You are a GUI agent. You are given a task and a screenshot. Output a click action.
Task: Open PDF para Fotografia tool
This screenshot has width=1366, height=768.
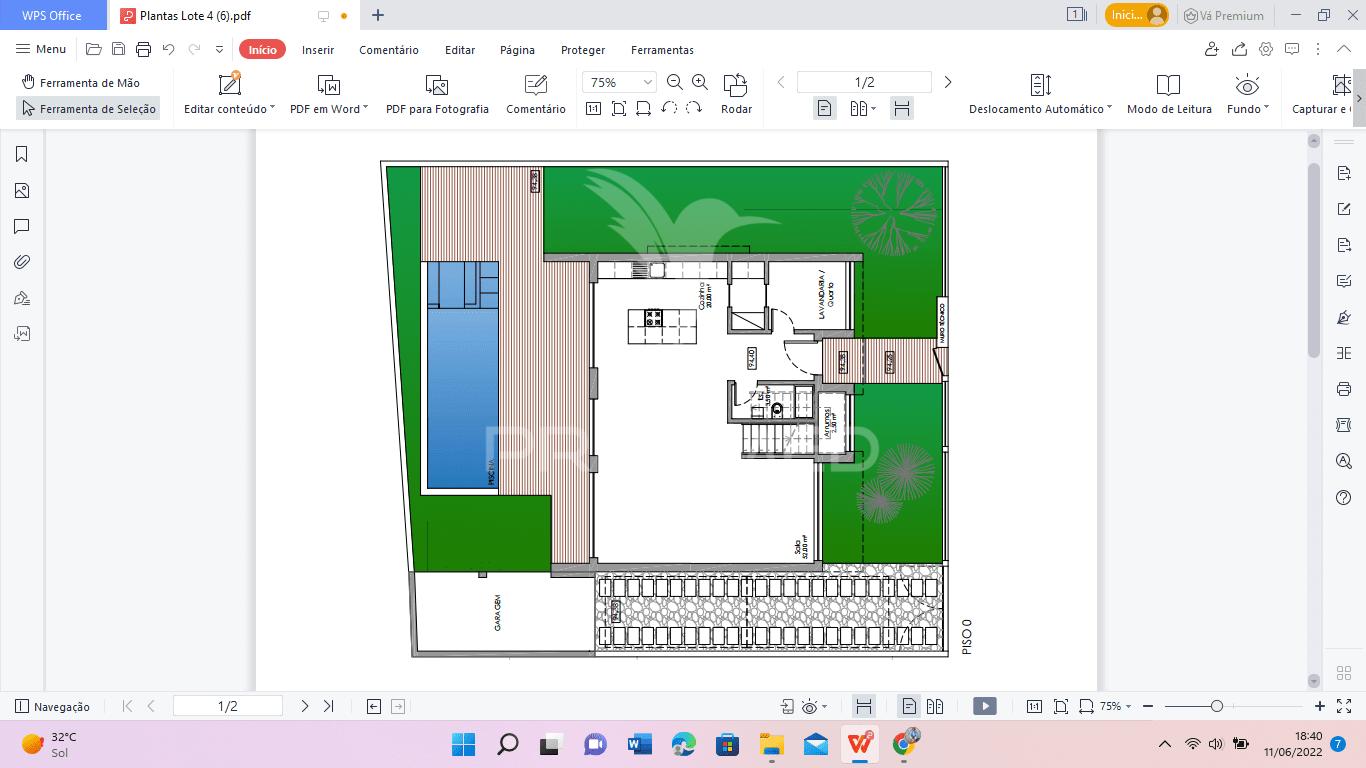[x=437, y=95]
